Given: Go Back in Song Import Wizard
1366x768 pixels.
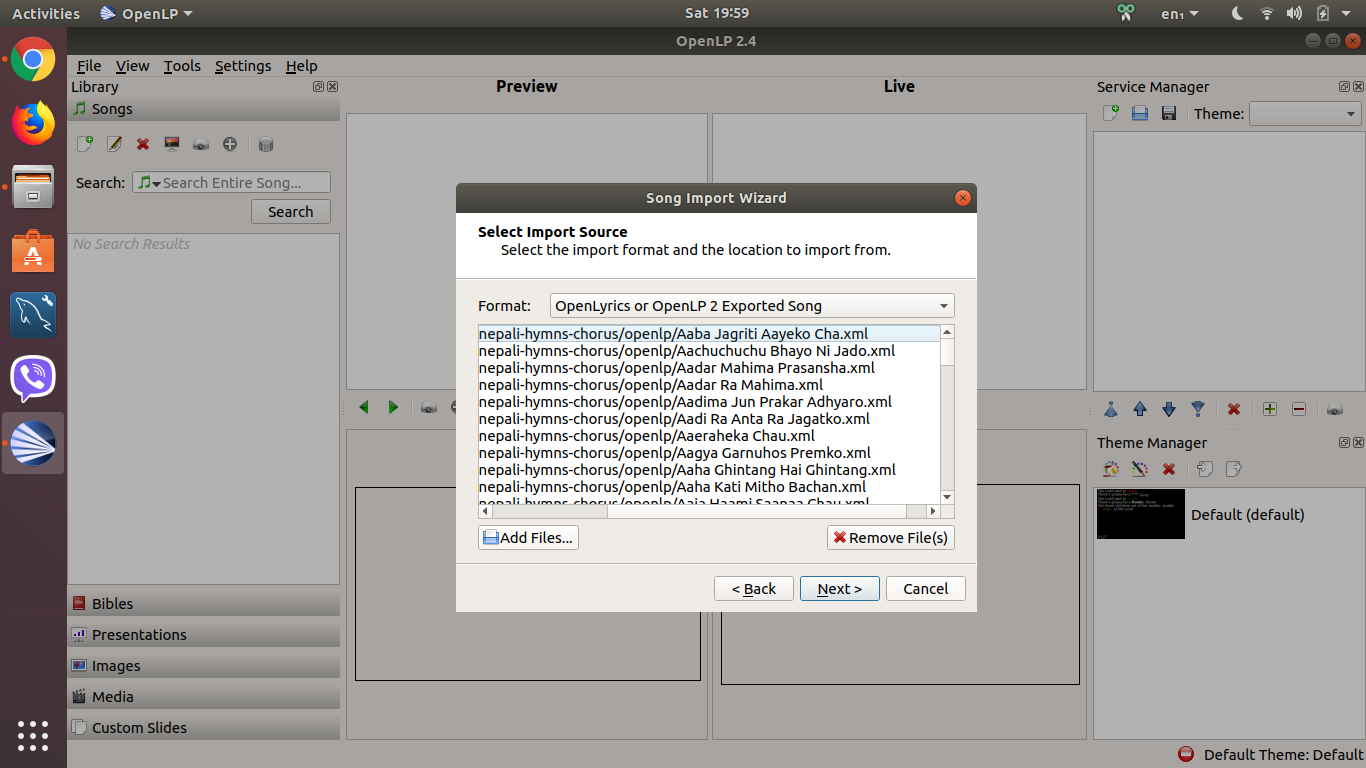Looking at the screenshot, I should coord(754,589).
